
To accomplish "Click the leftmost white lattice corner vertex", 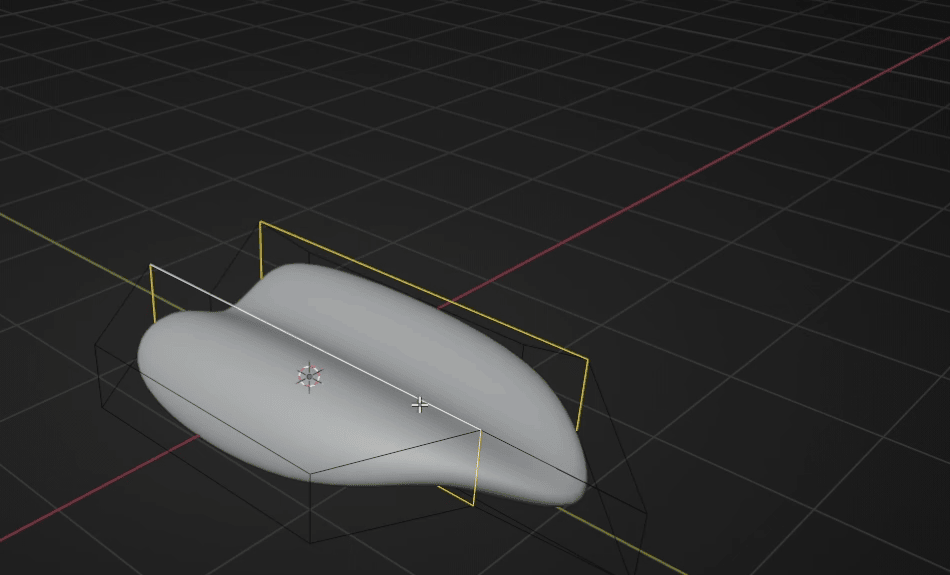I will [150, 265].
